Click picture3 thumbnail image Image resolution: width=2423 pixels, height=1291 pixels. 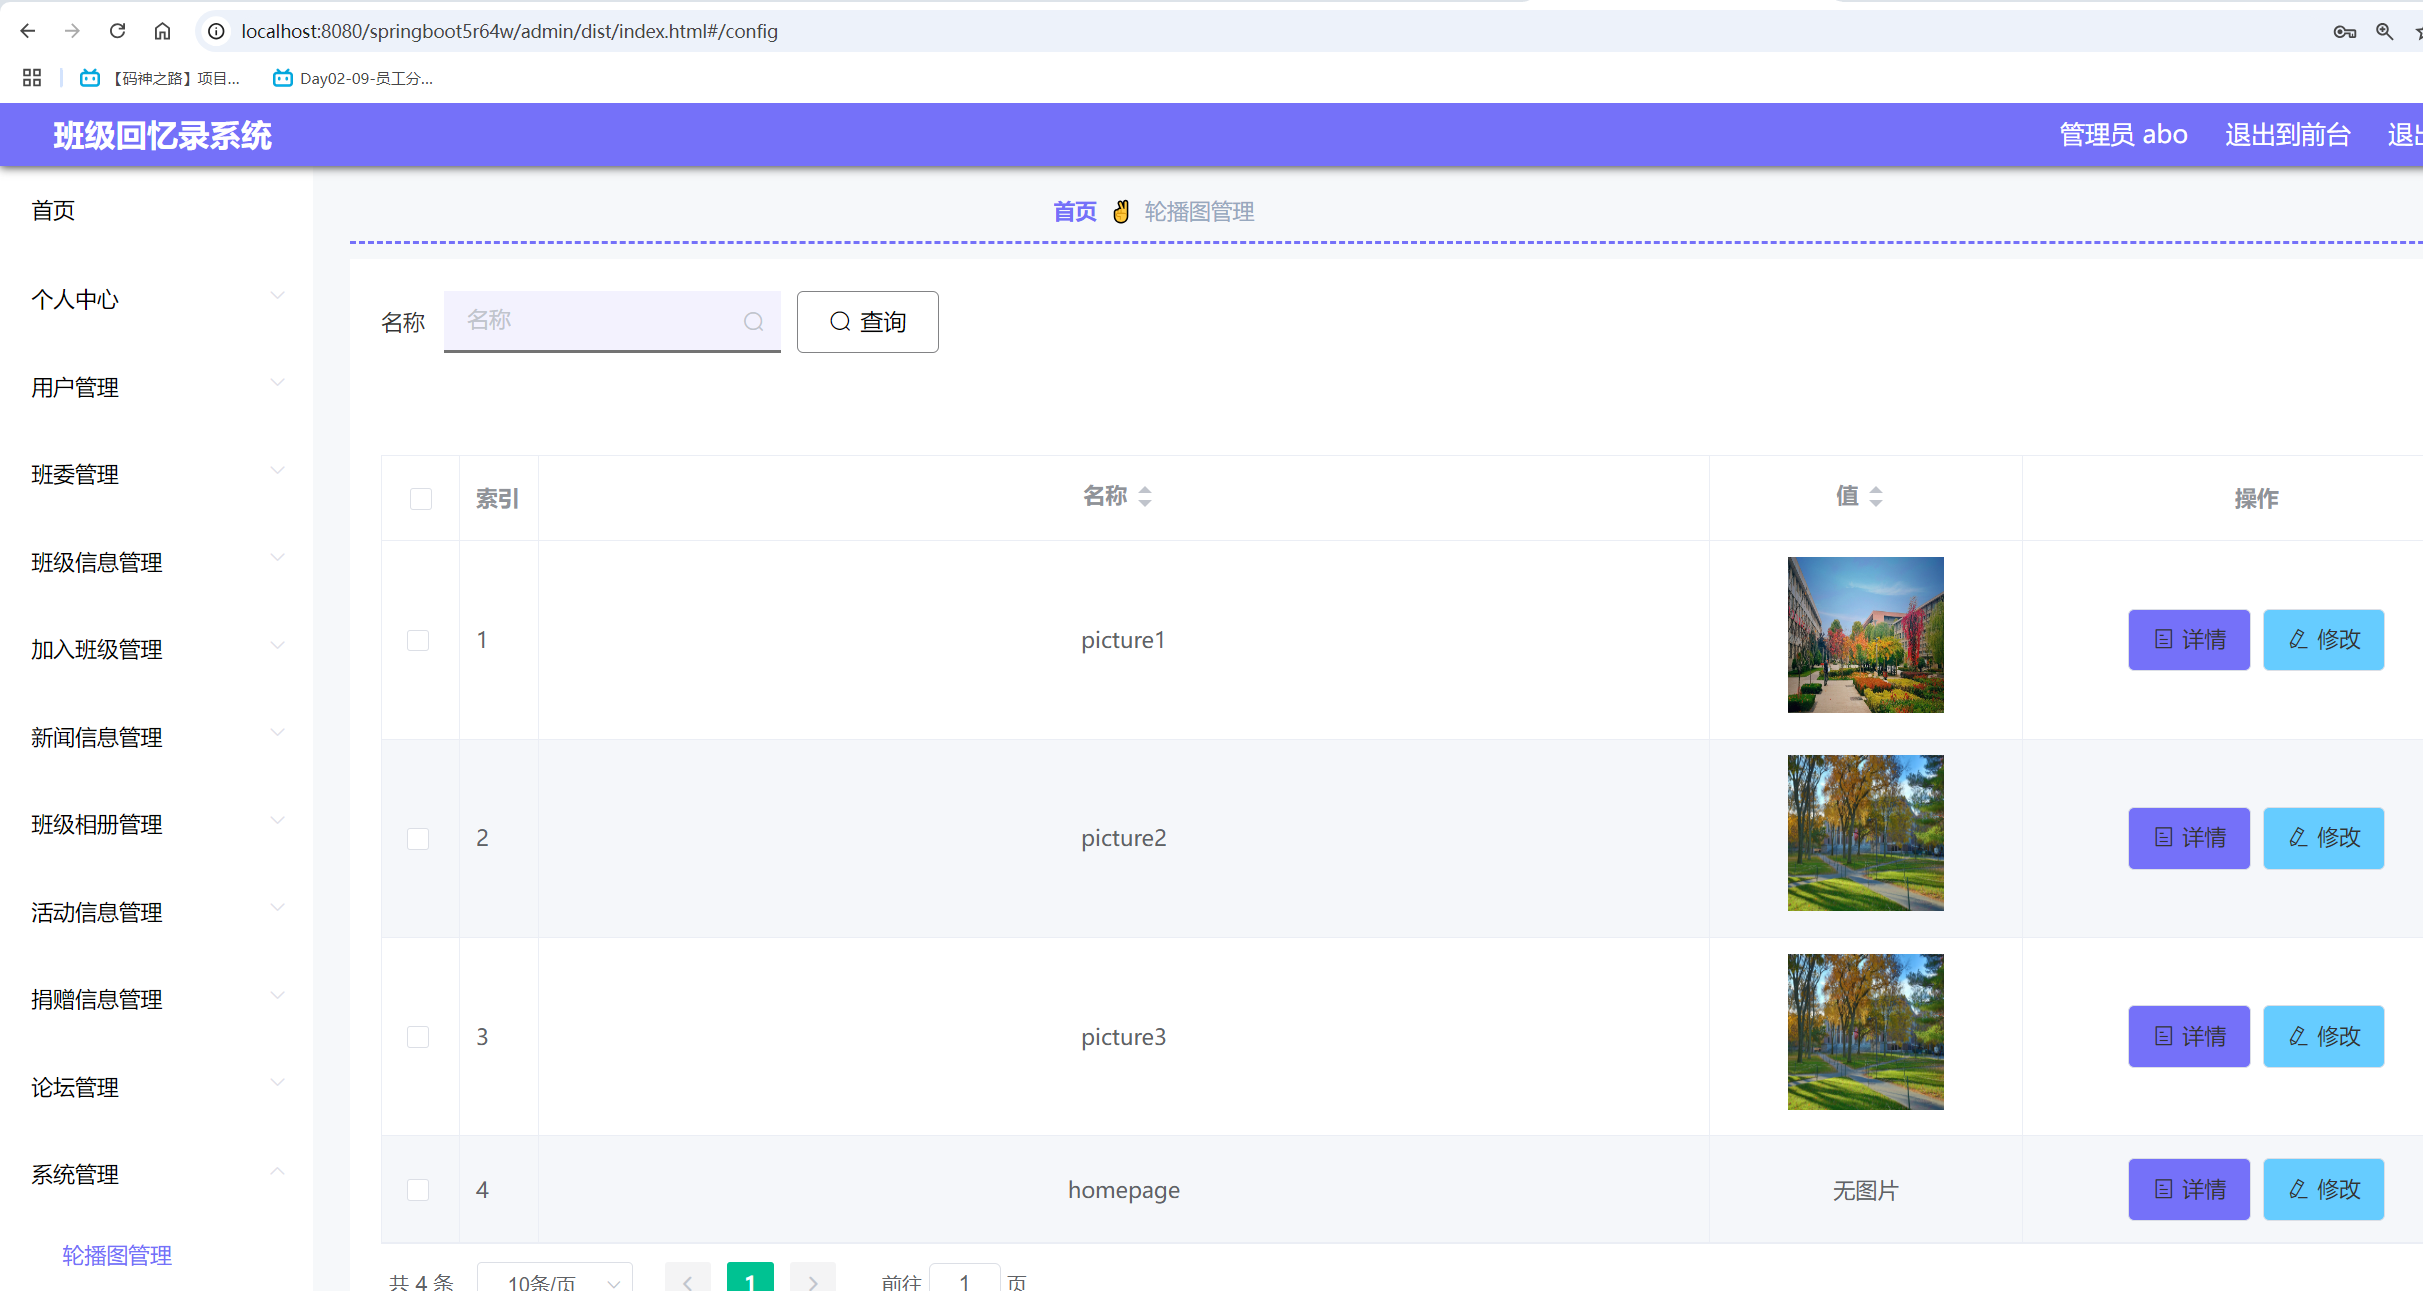1865,1032
